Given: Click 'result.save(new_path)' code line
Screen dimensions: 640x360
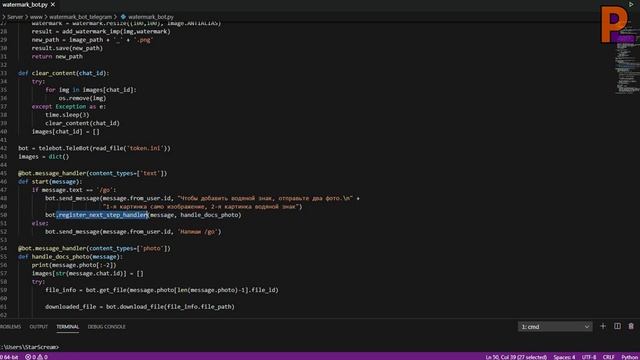Looking at the screenshot, I should 67,48.
